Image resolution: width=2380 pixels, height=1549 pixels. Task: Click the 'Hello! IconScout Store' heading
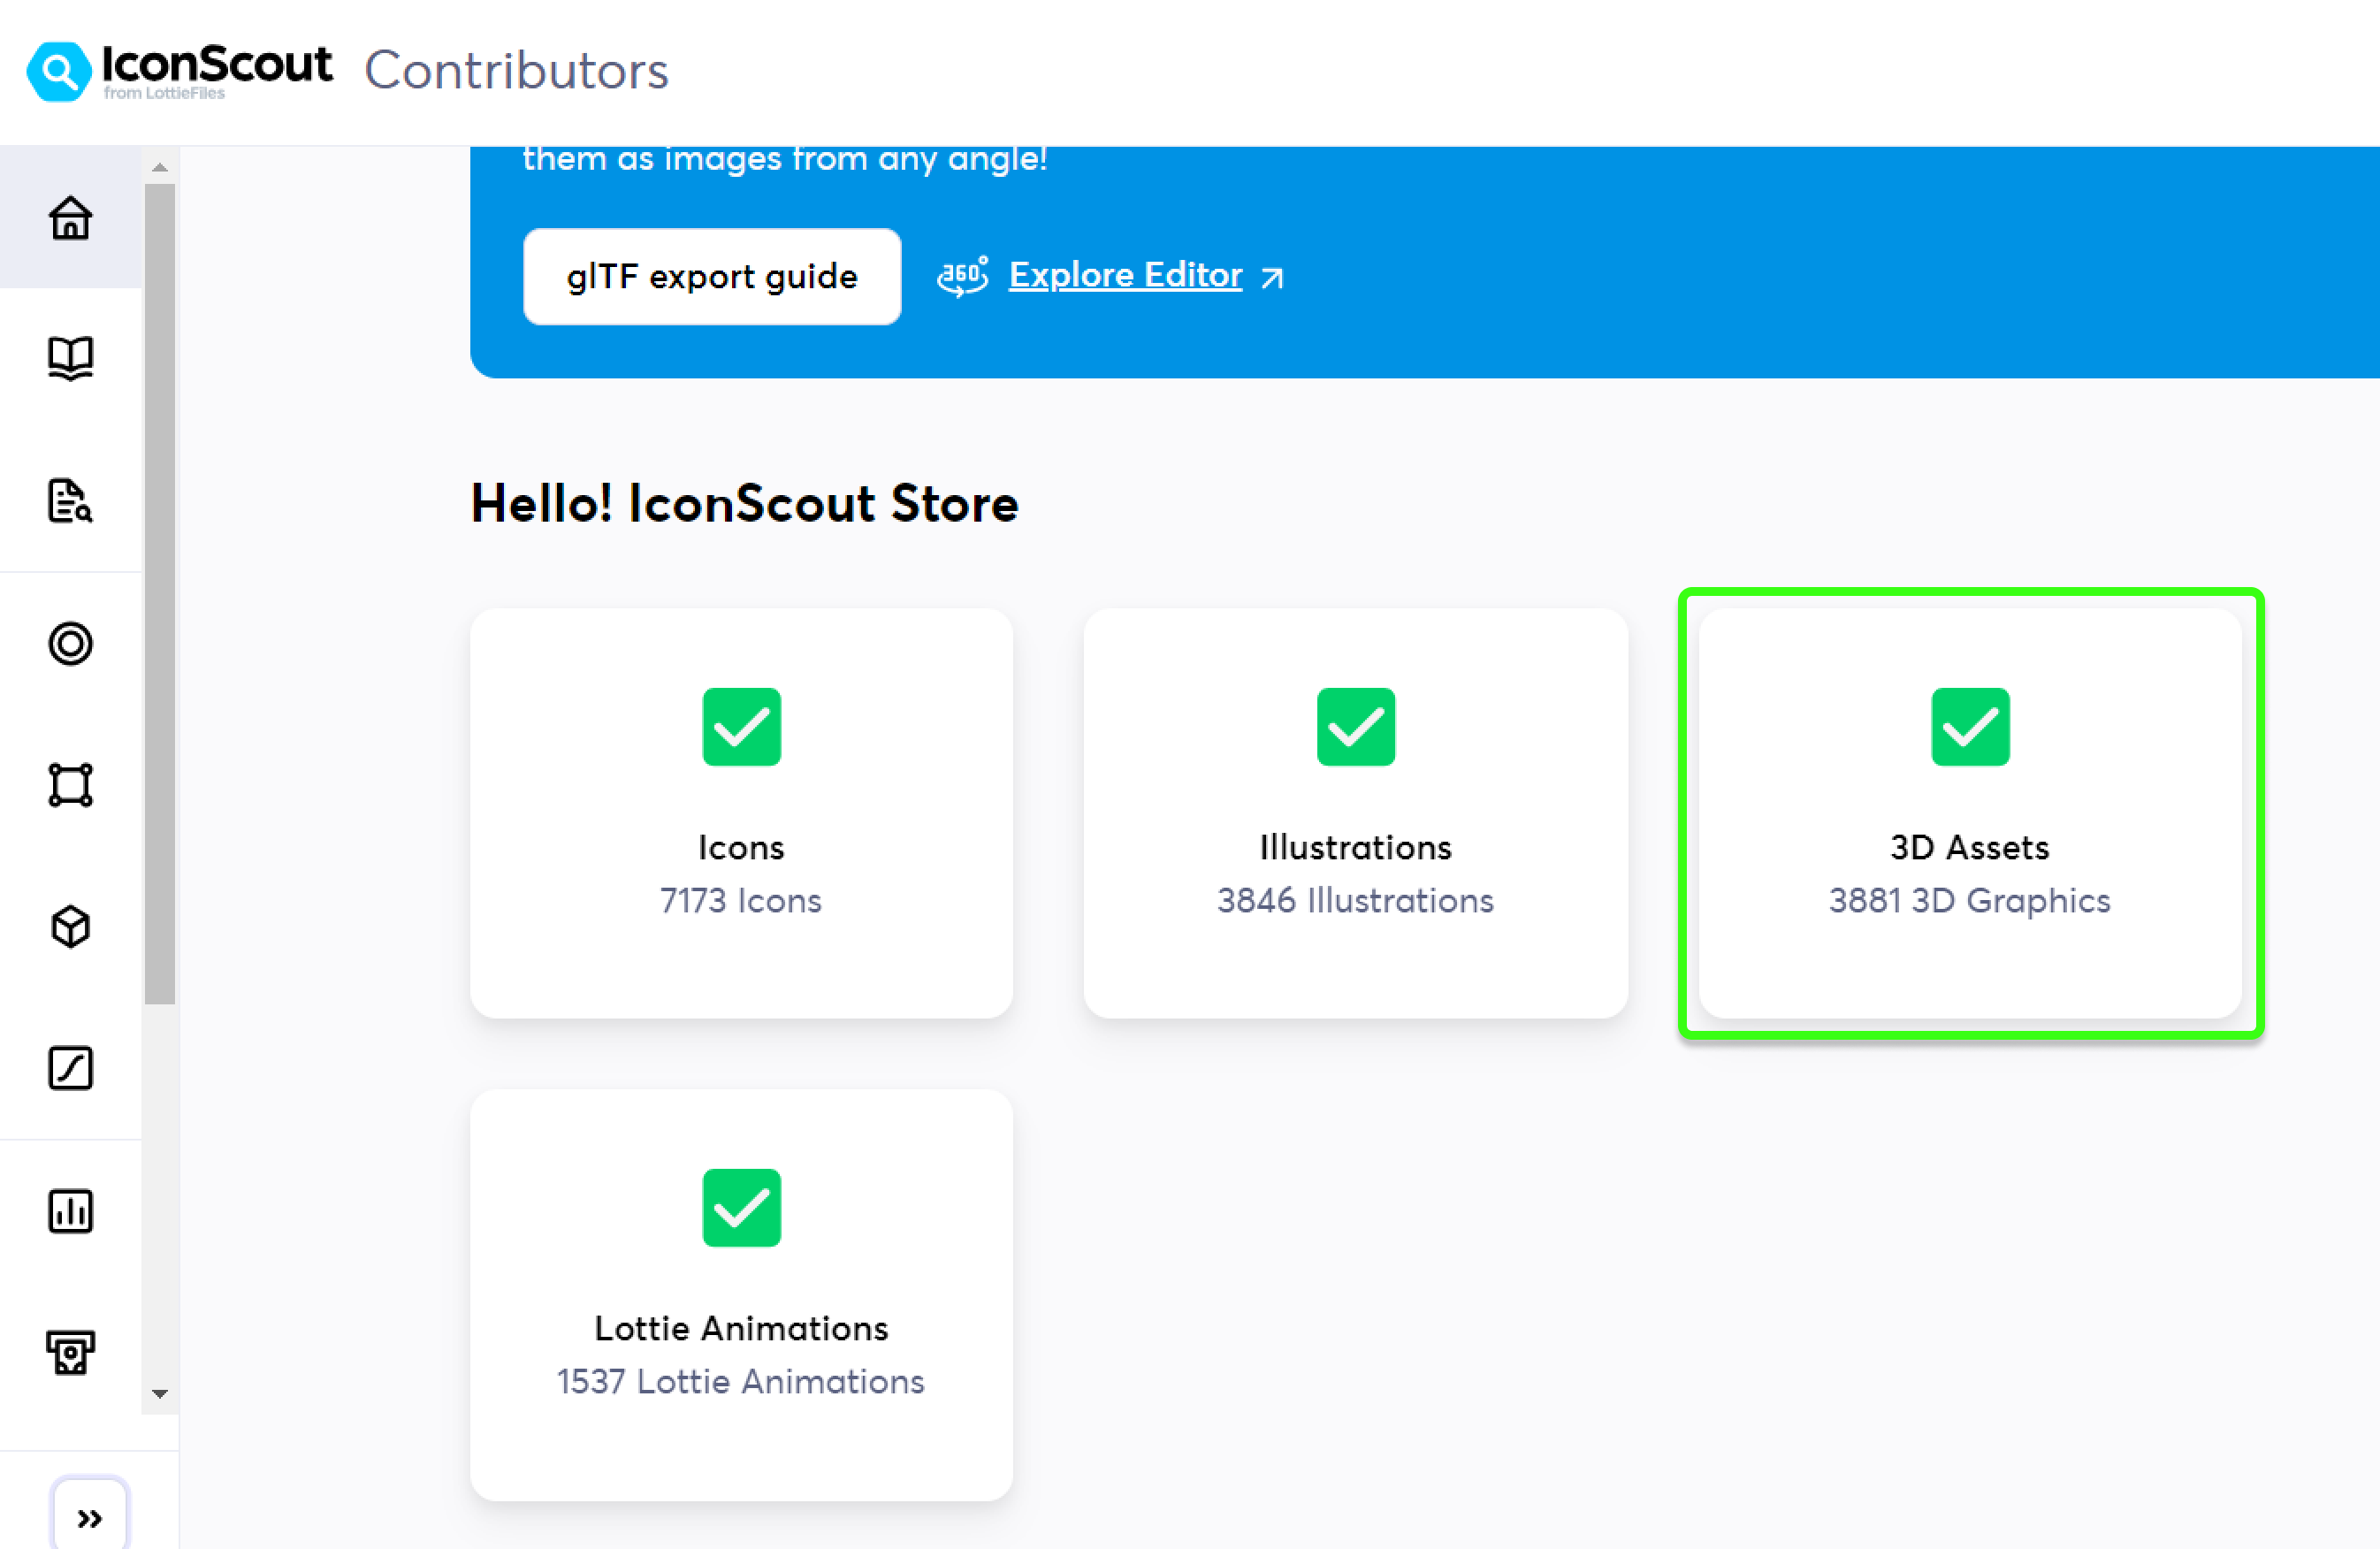pos(745,503)
